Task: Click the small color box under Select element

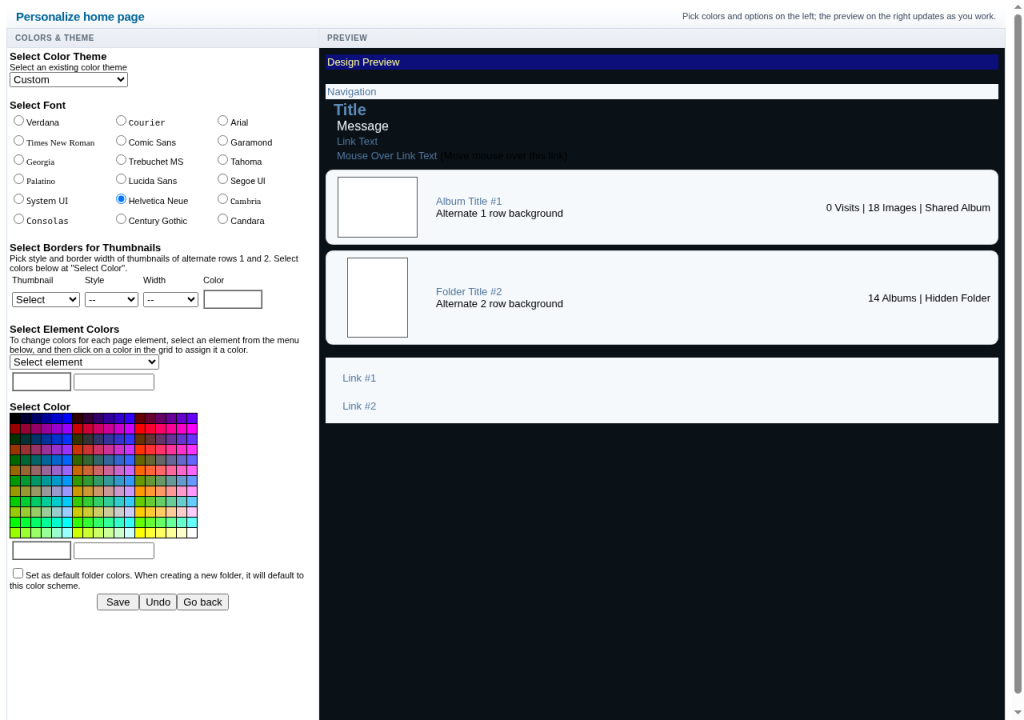Action: tap(42, 382)
